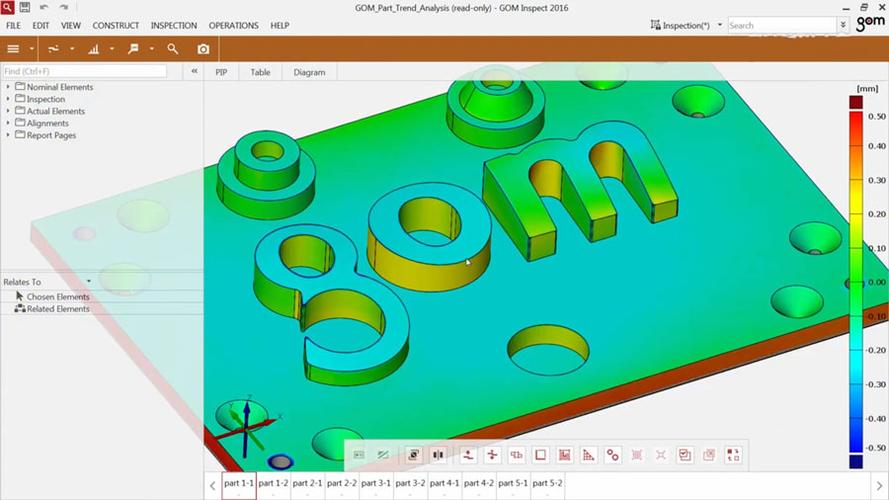Screen dimensions: 889x500
Task: Open the dropdown arrow beside annotation flag icon
Action: 152,49
